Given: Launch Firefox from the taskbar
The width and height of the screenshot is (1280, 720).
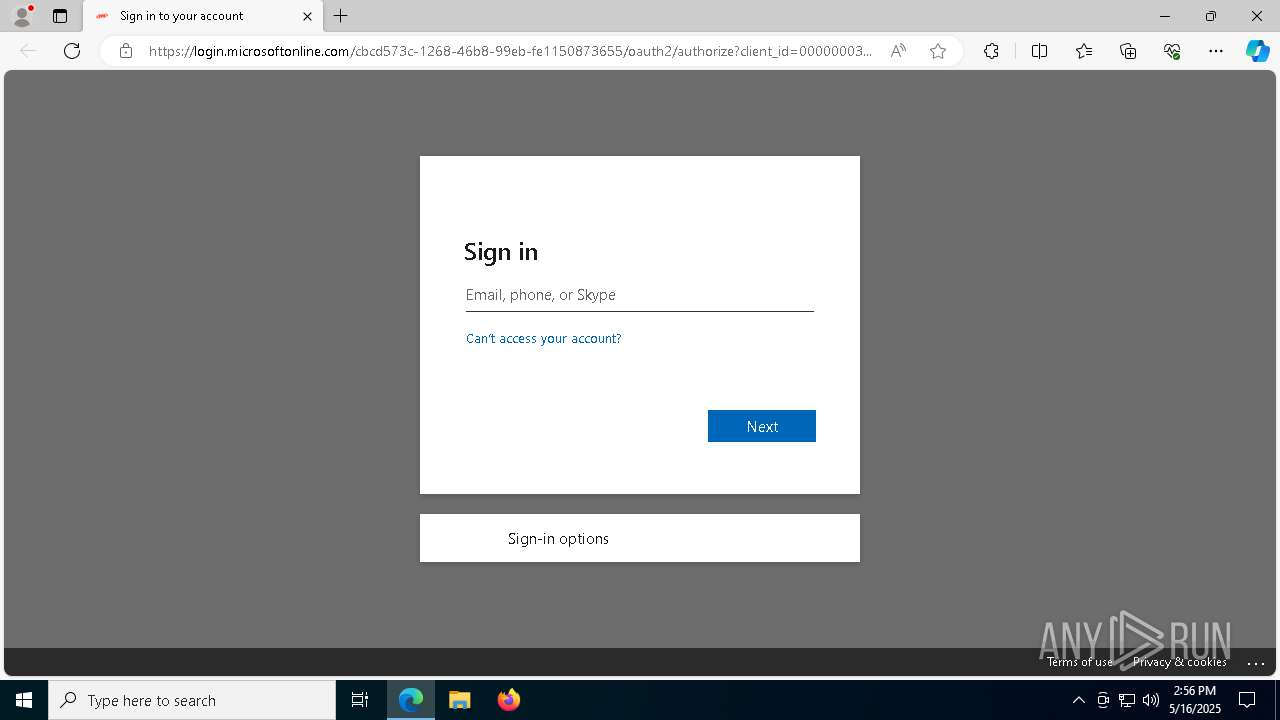Looking at the screenshot, I should pyautogui.click(x=509, y=700).
